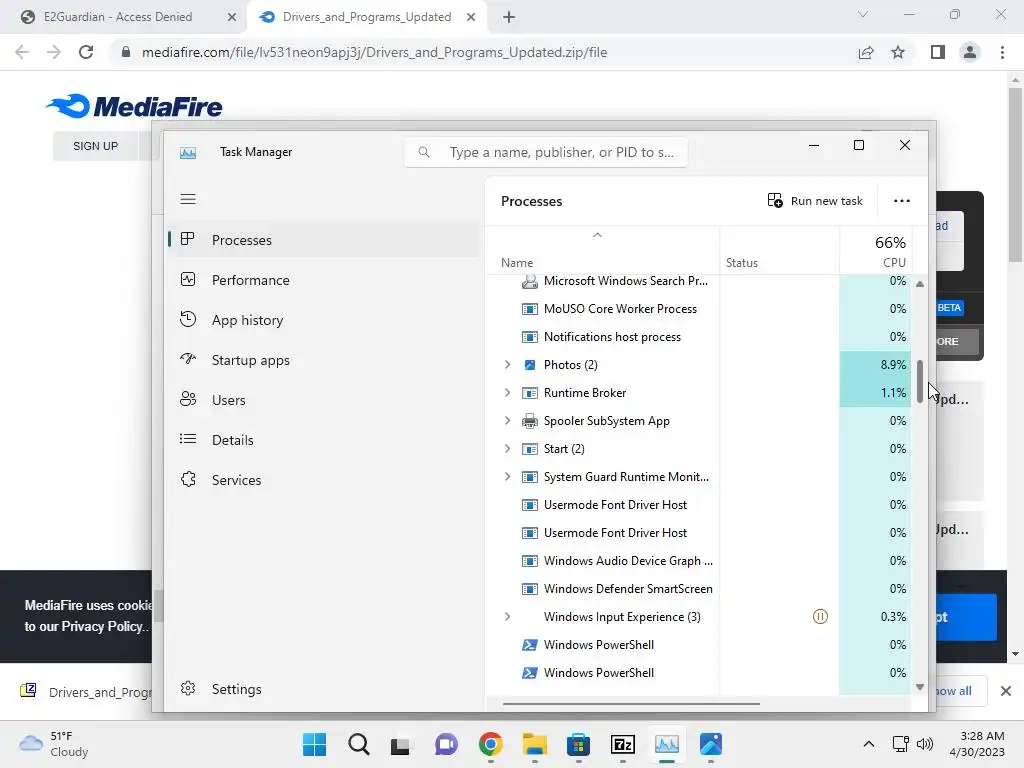Focus the Task Manager search field

(546, 152)
